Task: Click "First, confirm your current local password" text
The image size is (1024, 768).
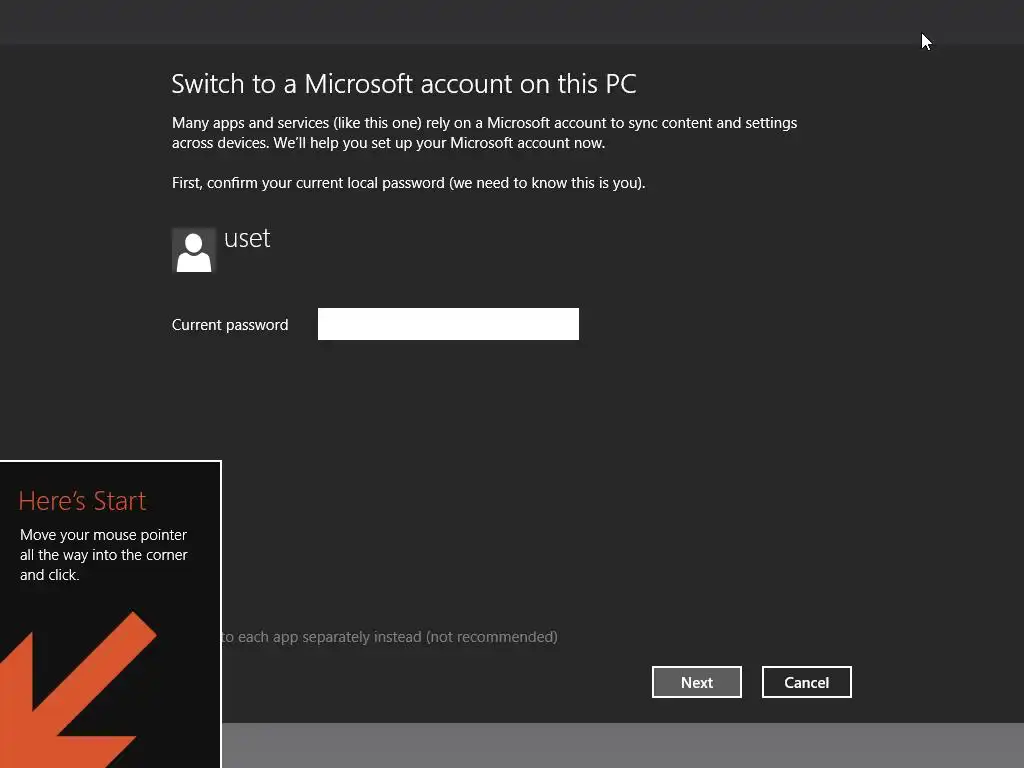Action: (x=408, y=183)
